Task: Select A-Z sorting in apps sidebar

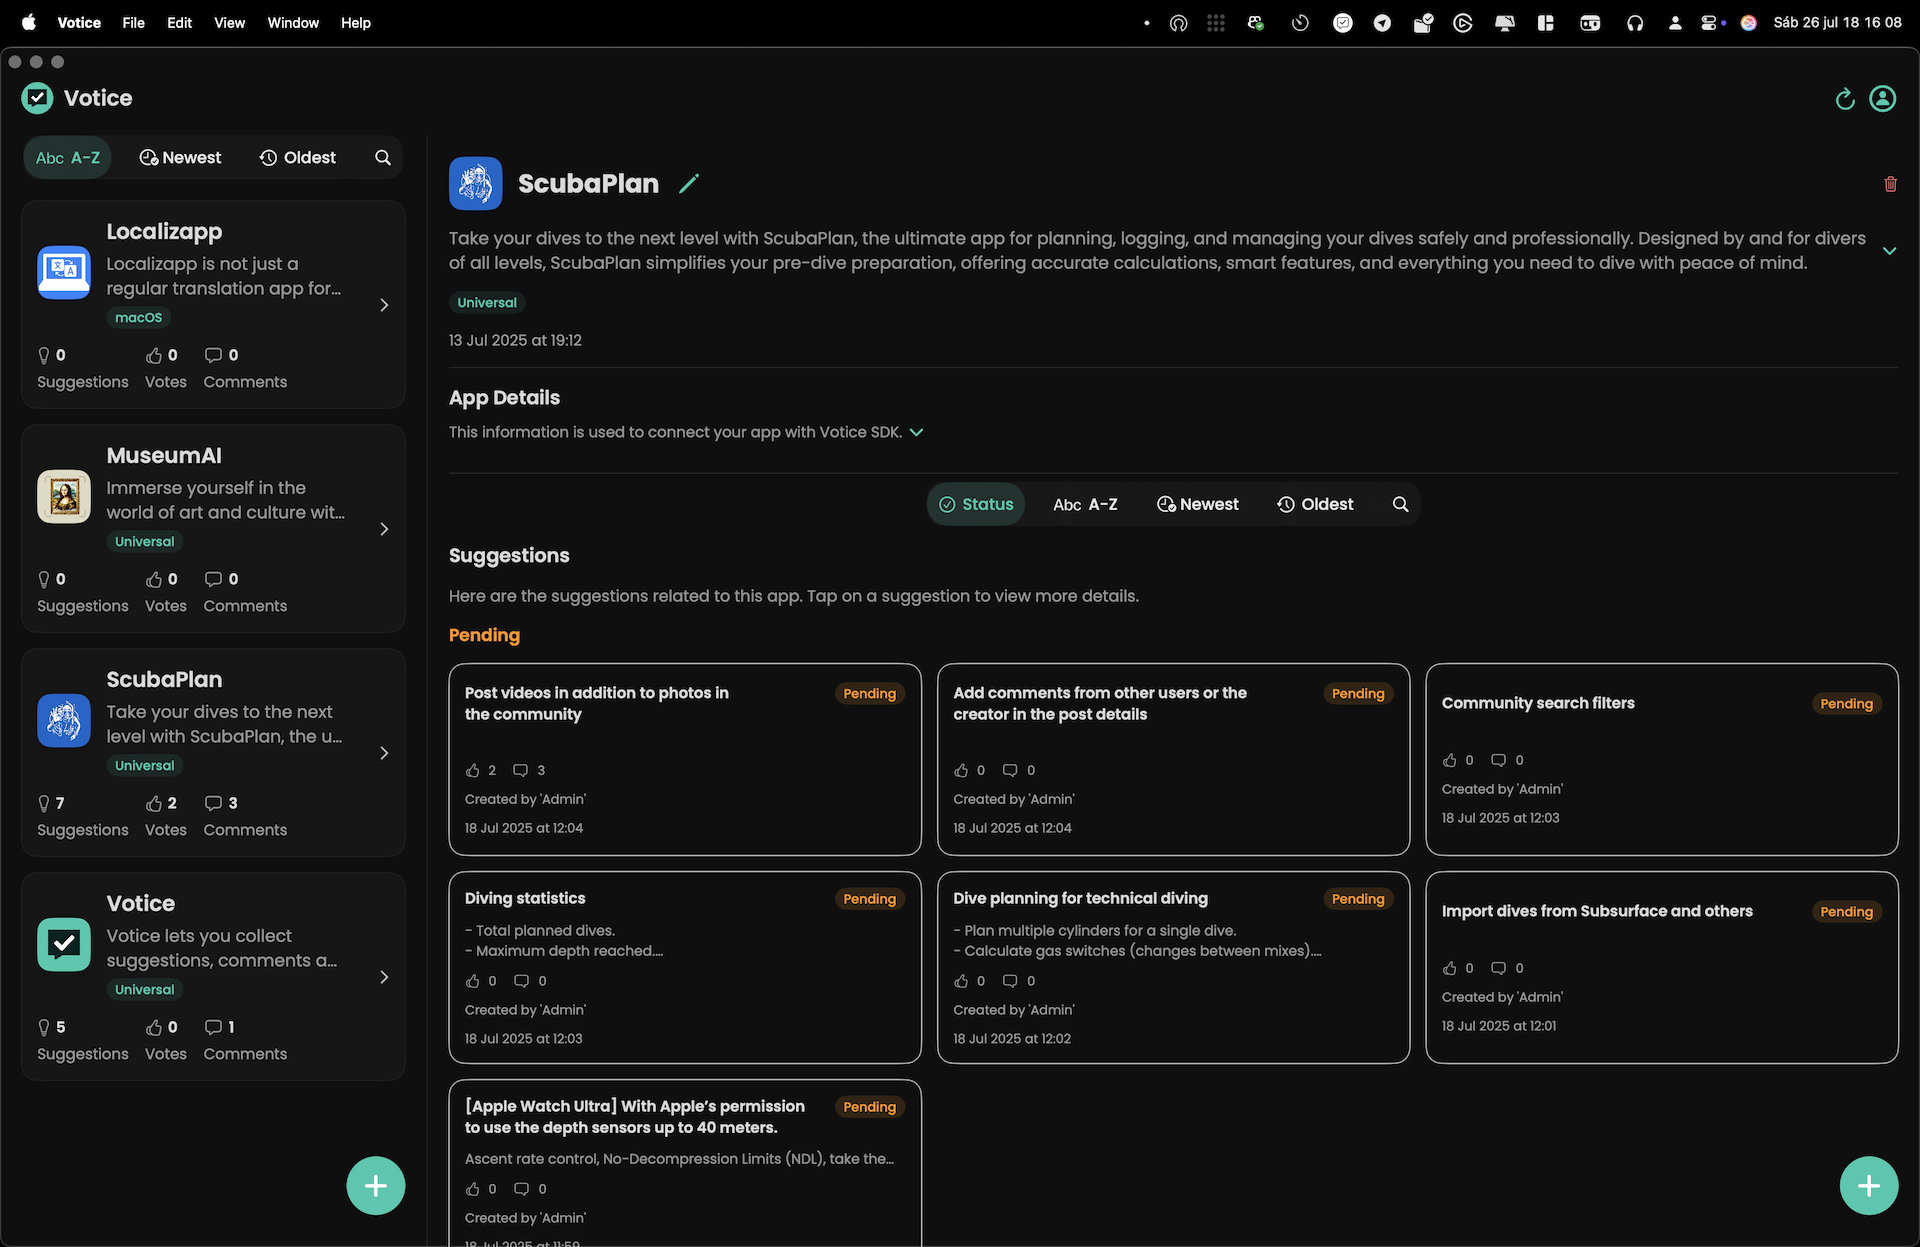Action: point(68,158)
